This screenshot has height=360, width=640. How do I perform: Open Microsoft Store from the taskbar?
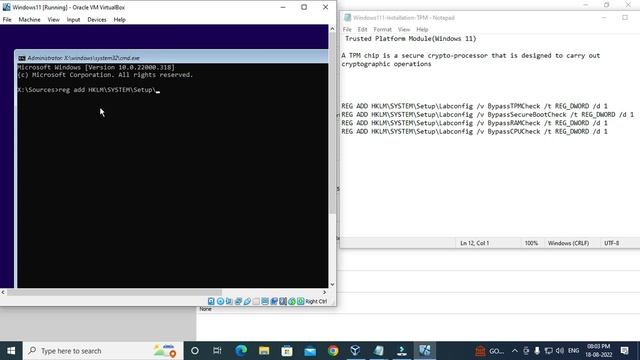tap(287, 351)
